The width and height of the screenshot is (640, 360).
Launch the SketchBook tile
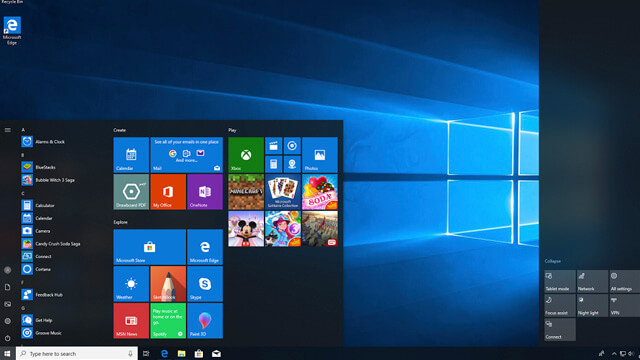coord(168,284)
